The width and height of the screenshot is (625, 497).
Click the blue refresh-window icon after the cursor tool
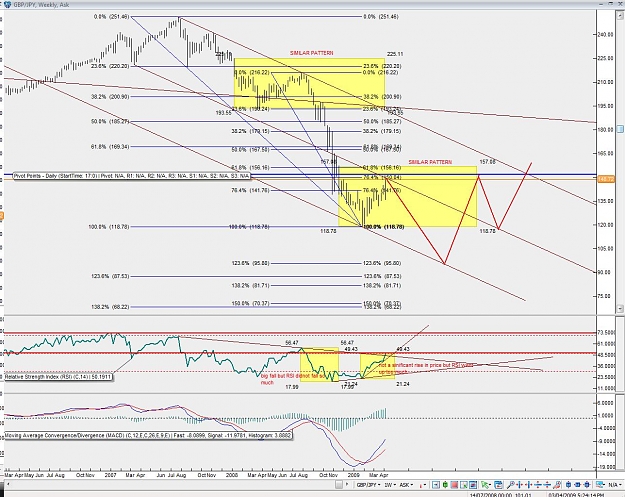498,485
